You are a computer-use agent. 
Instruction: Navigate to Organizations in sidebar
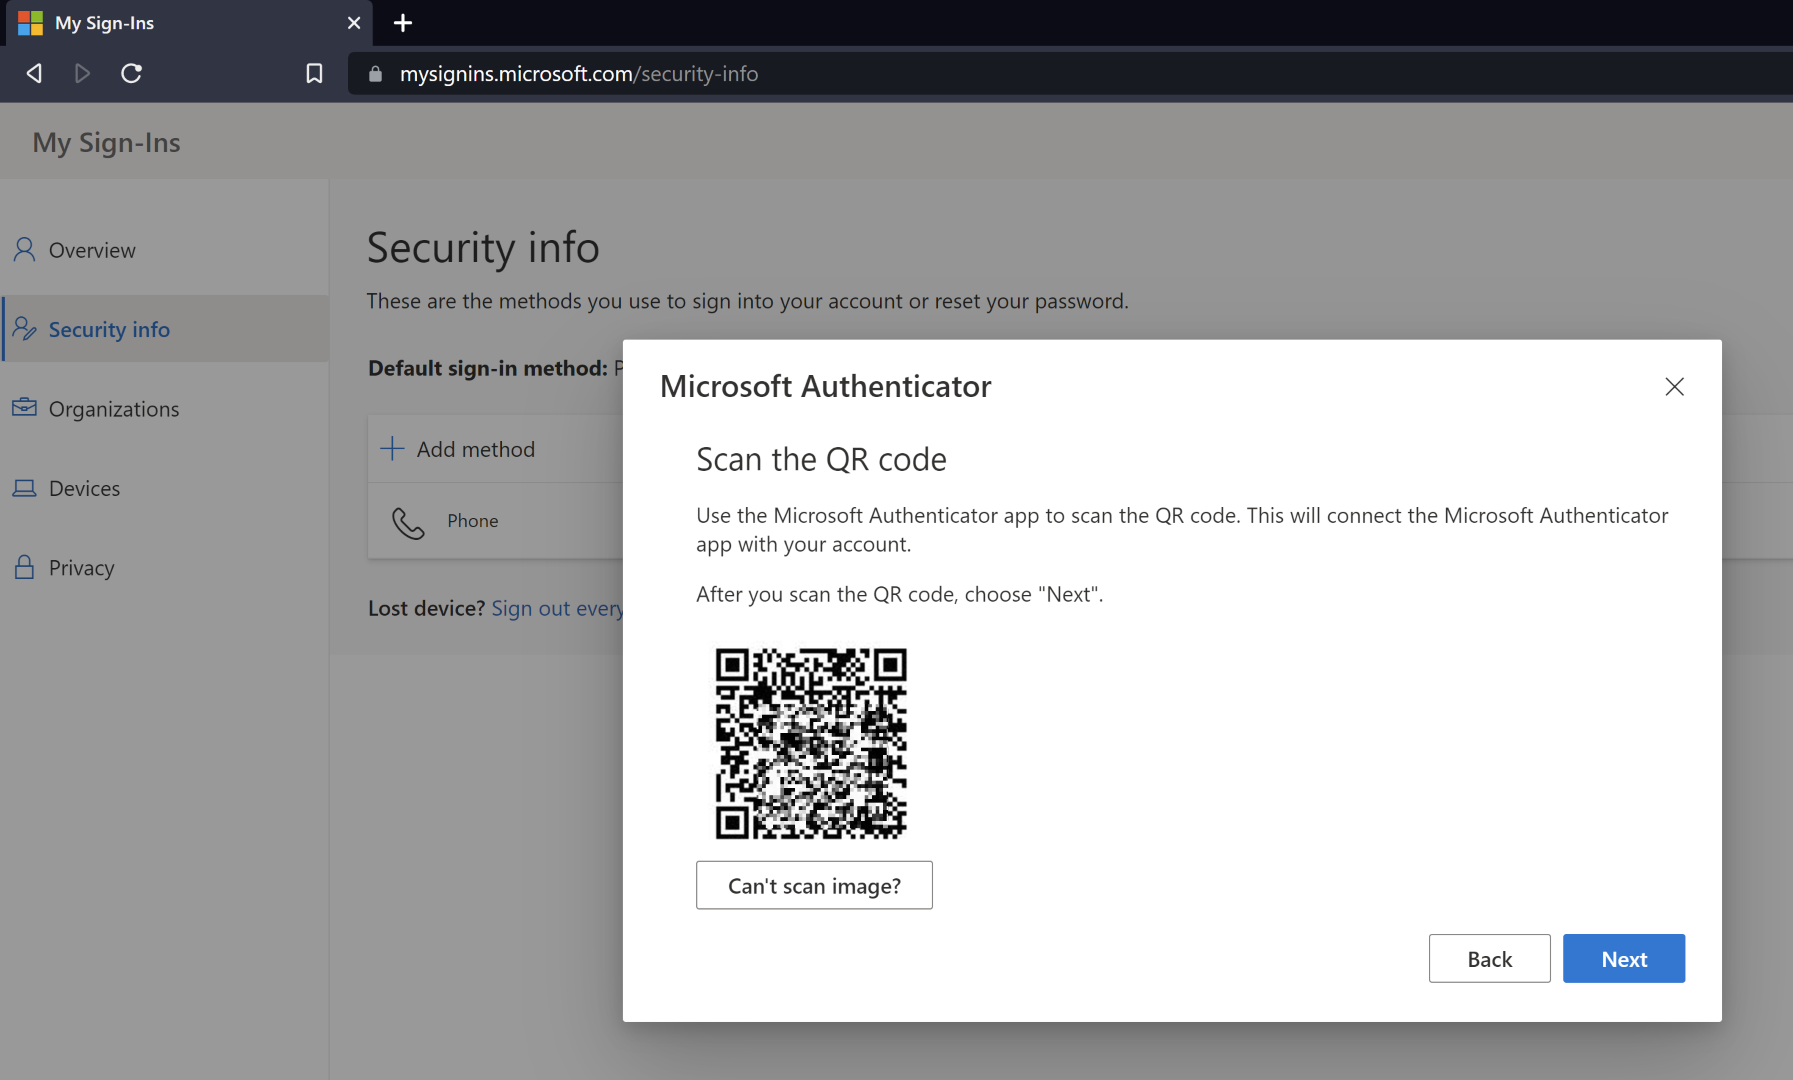[114, 409]
